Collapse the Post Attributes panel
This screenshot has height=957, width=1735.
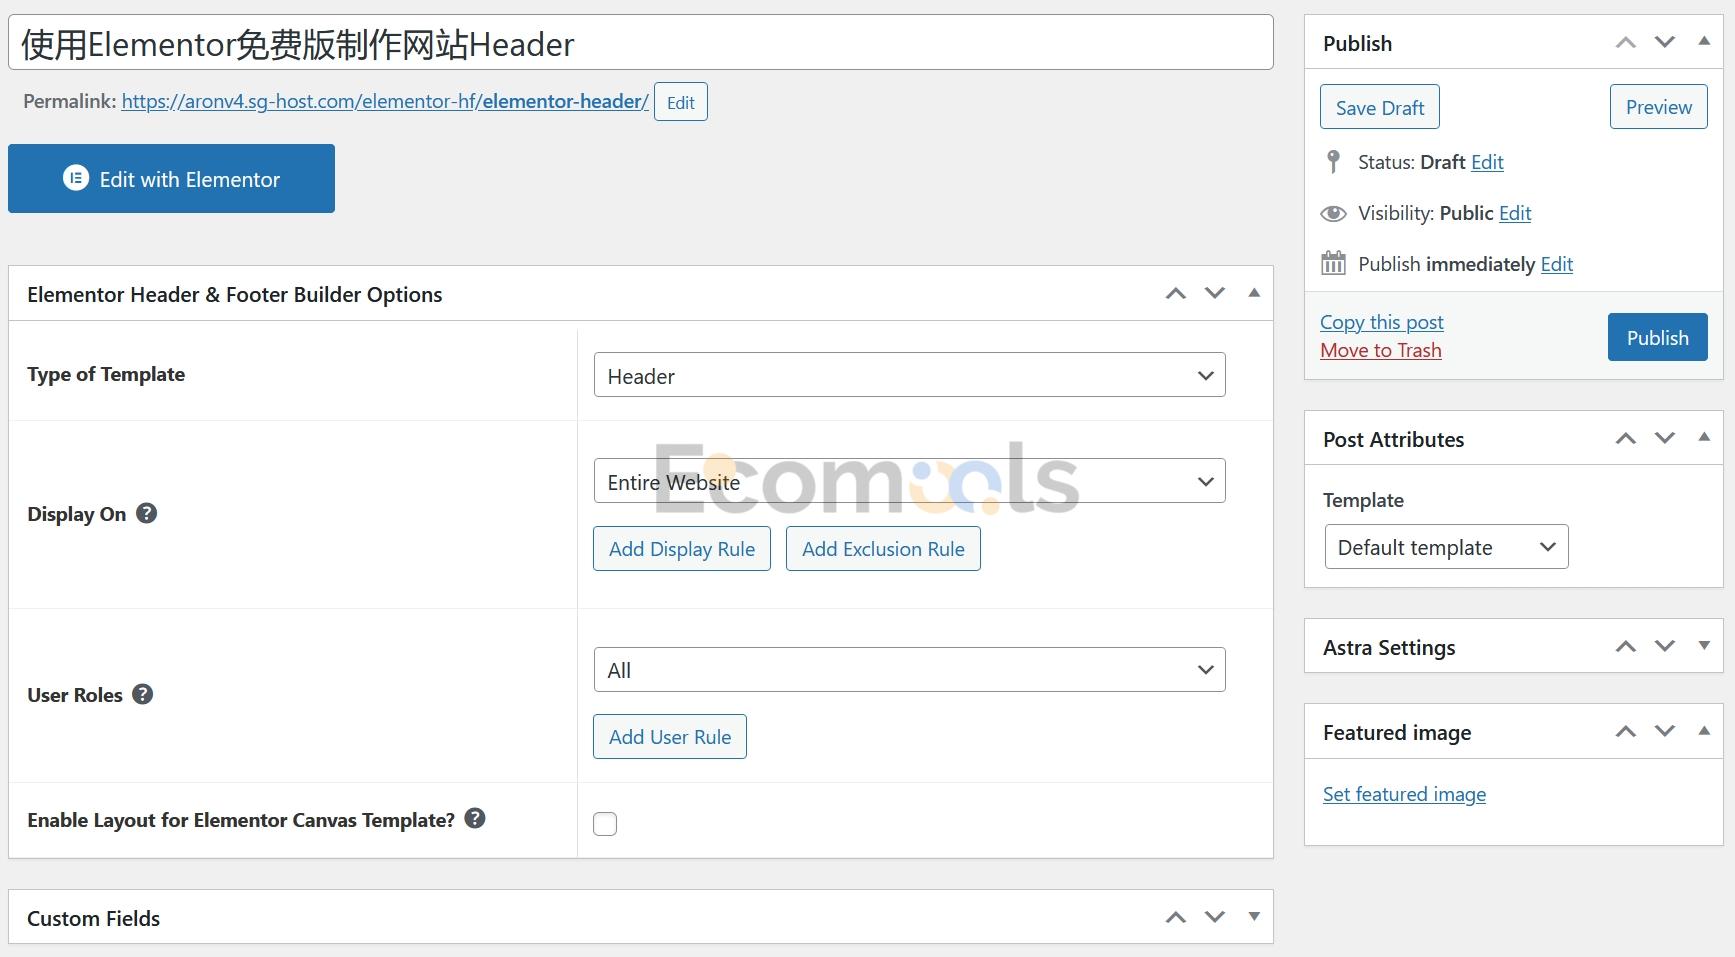pos(1704,438)
